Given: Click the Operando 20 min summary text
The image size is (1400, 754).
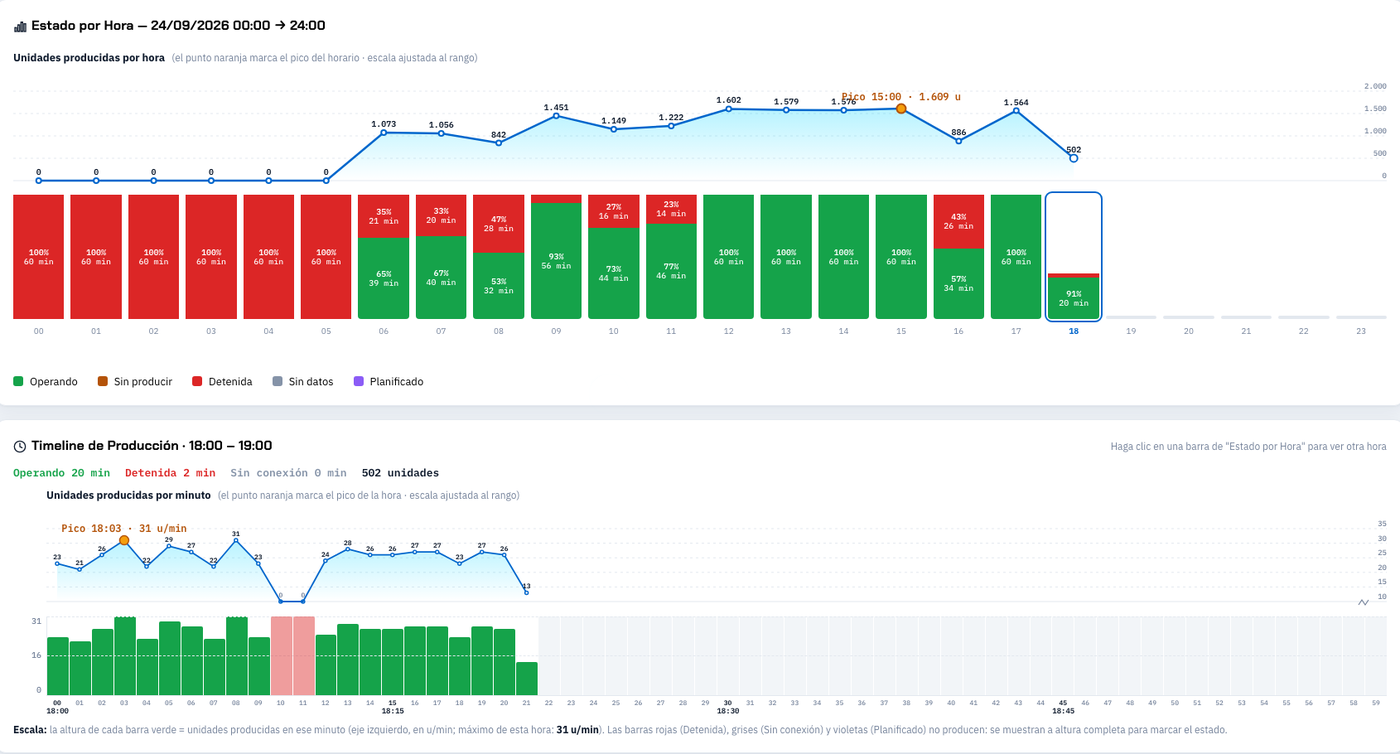Looking at the screenshot, I should (62, 473).
